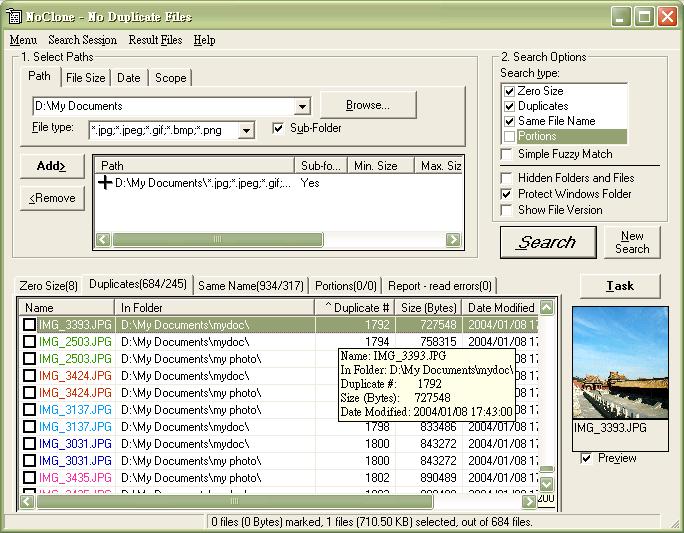
Task: Open the File type dropdown list
Action: pyautogui.click(x=247, y=129)
